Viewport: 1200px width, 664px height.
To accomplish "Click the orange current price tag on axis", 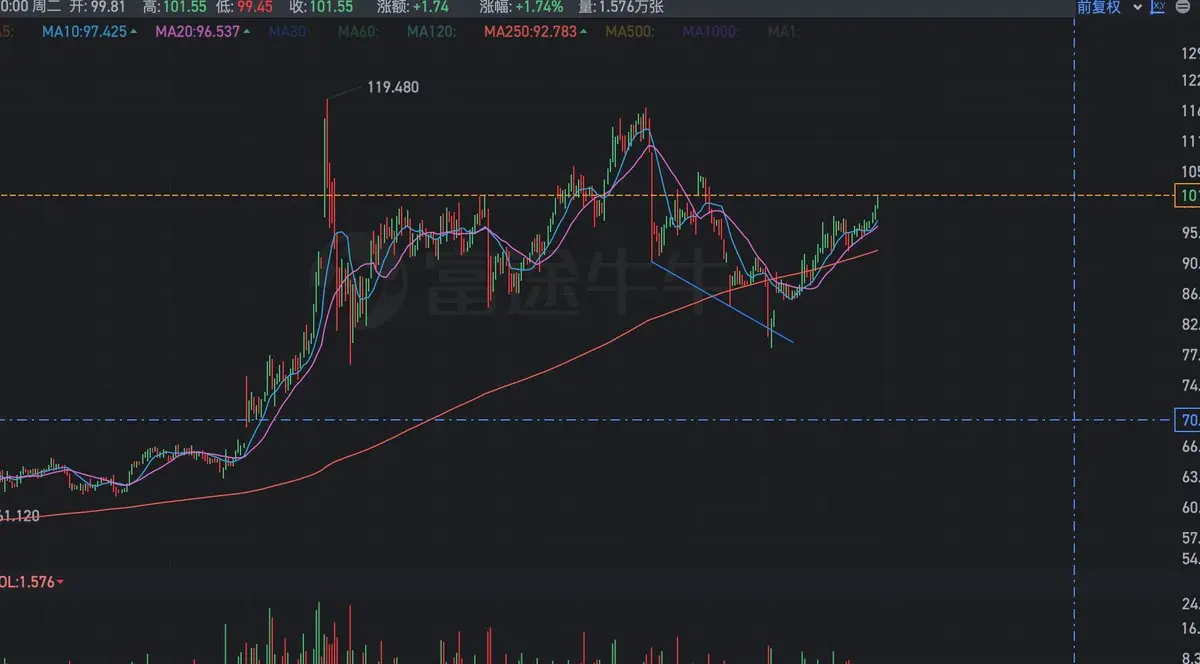I will [1188, 196].
